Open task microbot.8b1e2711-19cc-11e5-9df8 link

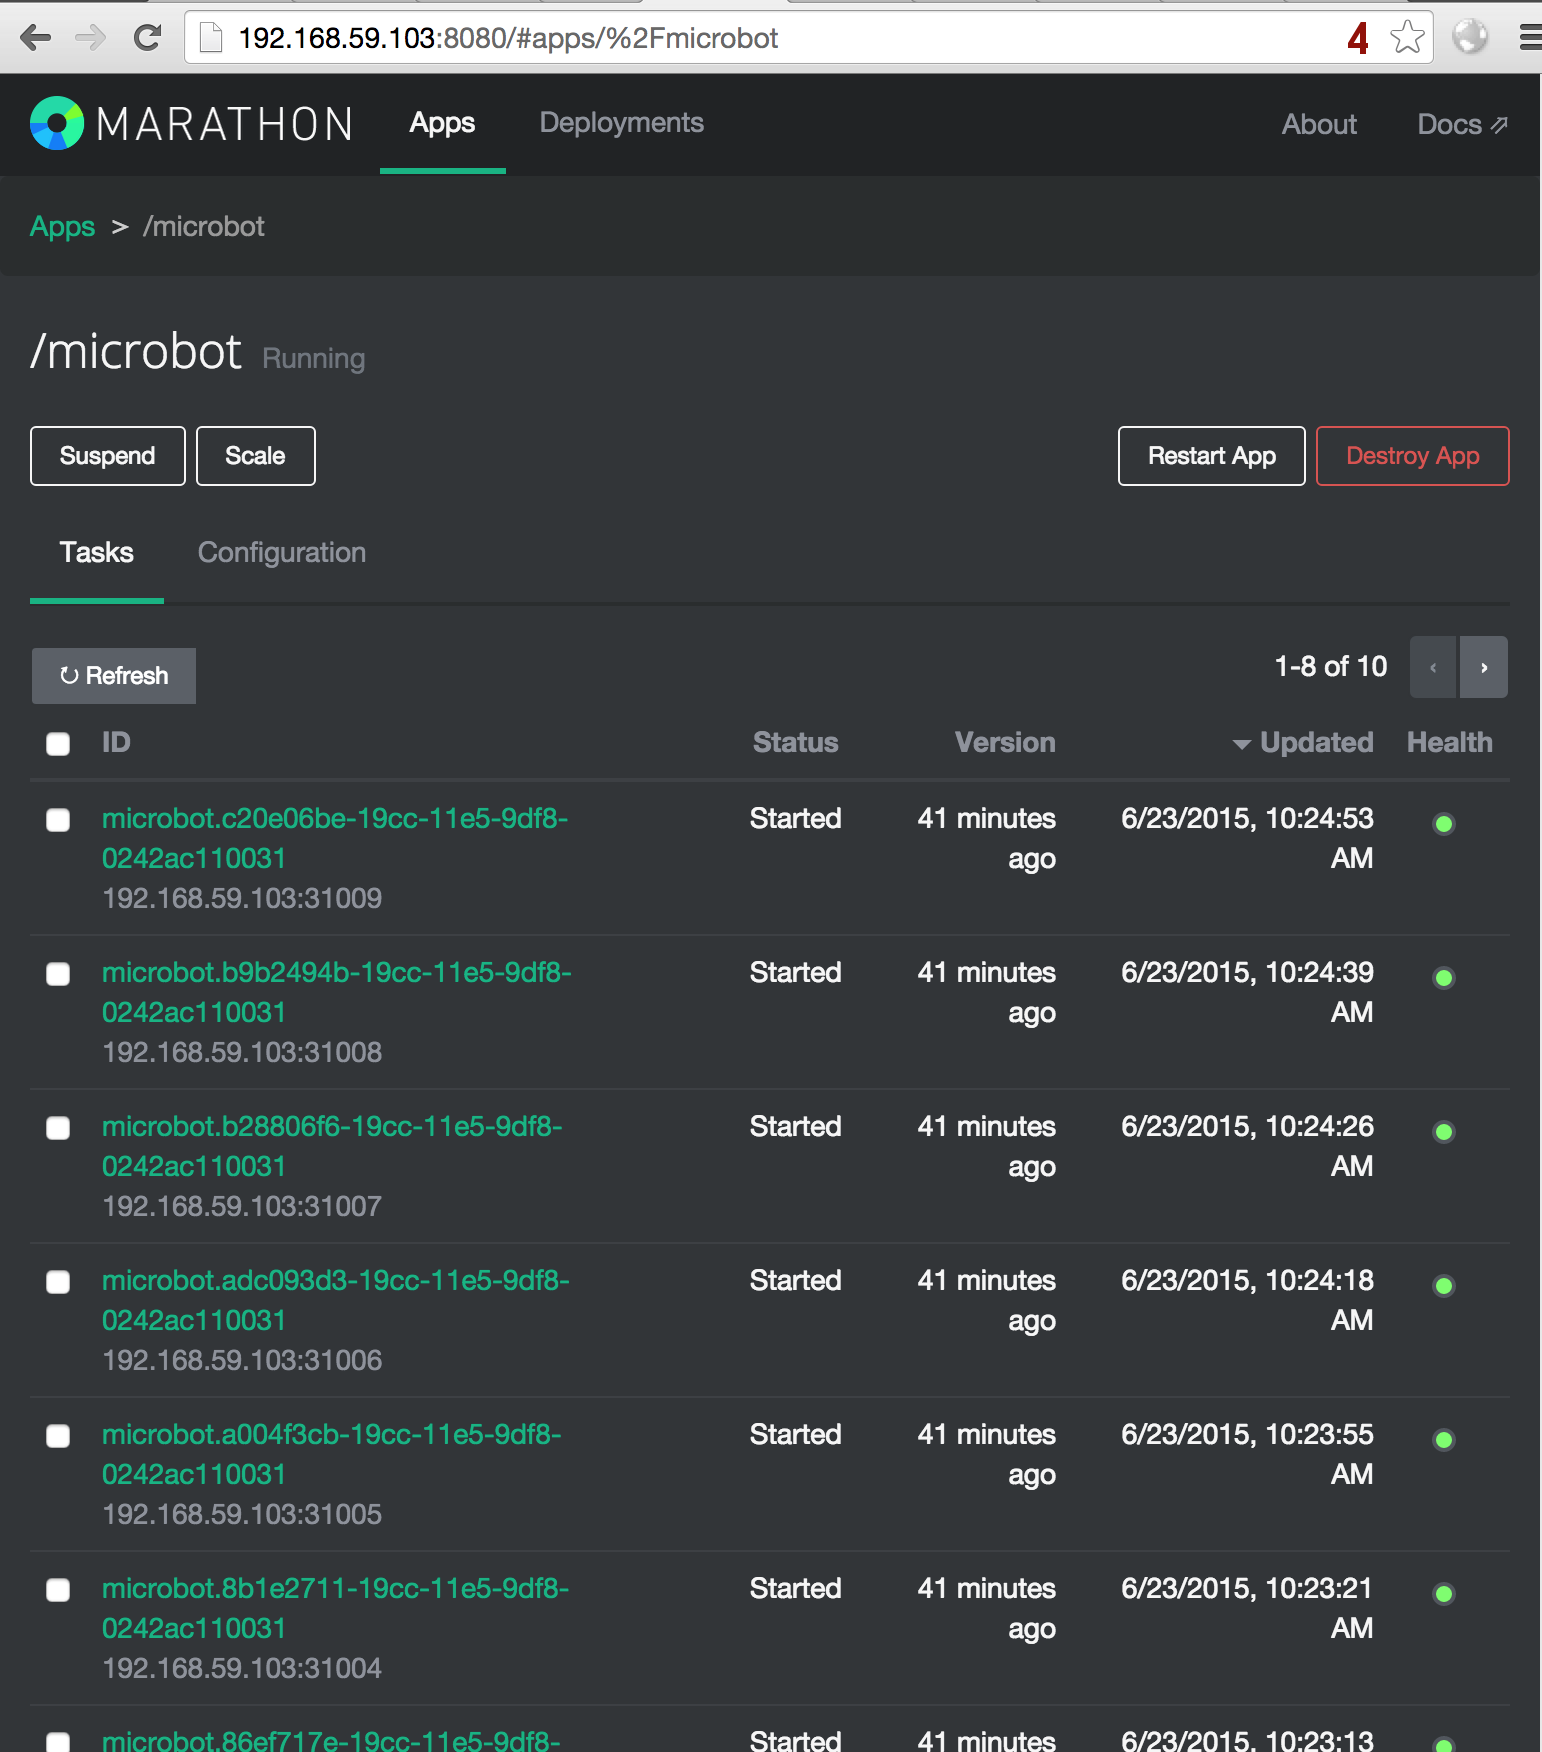tap(335, 1608)
